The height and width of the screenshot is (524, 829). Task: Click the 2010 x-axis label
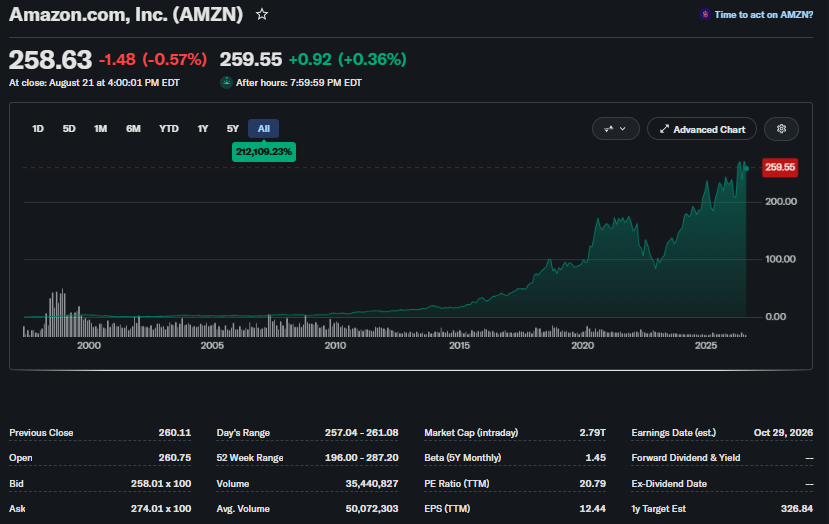pos(335,345)
